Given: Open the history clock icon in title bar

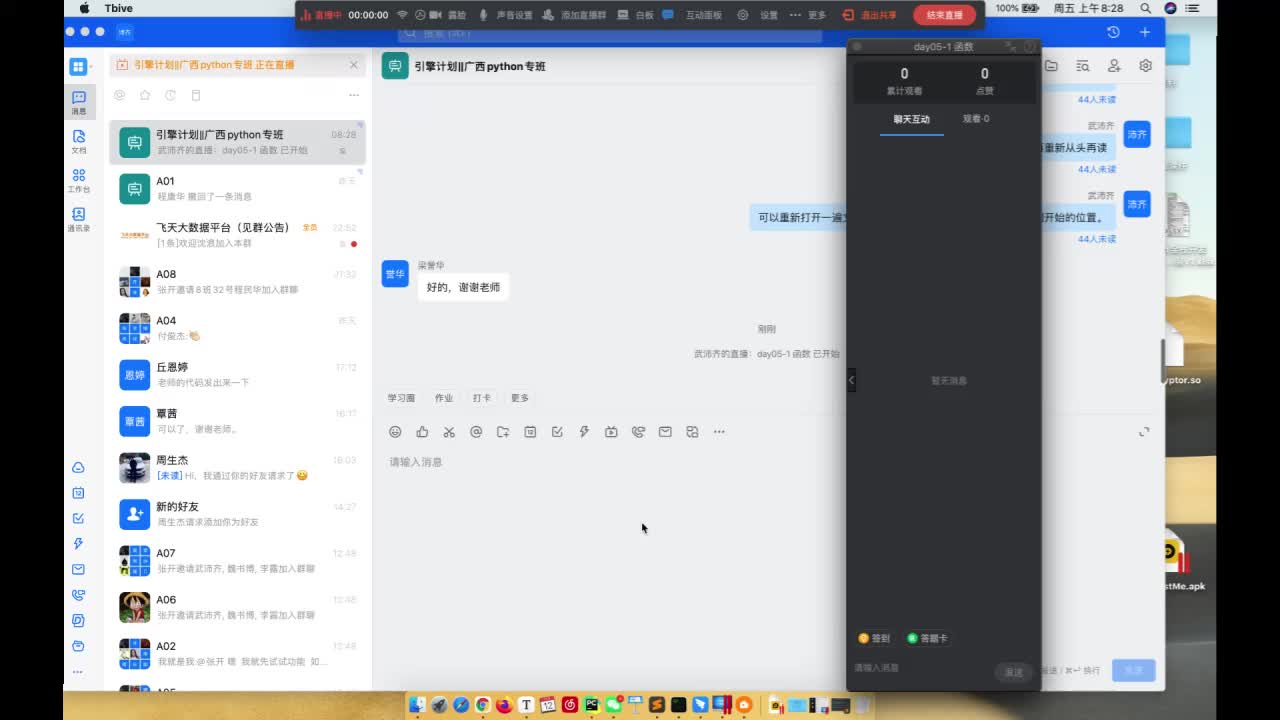Looking at the screenshot, I should (1113, 32).
